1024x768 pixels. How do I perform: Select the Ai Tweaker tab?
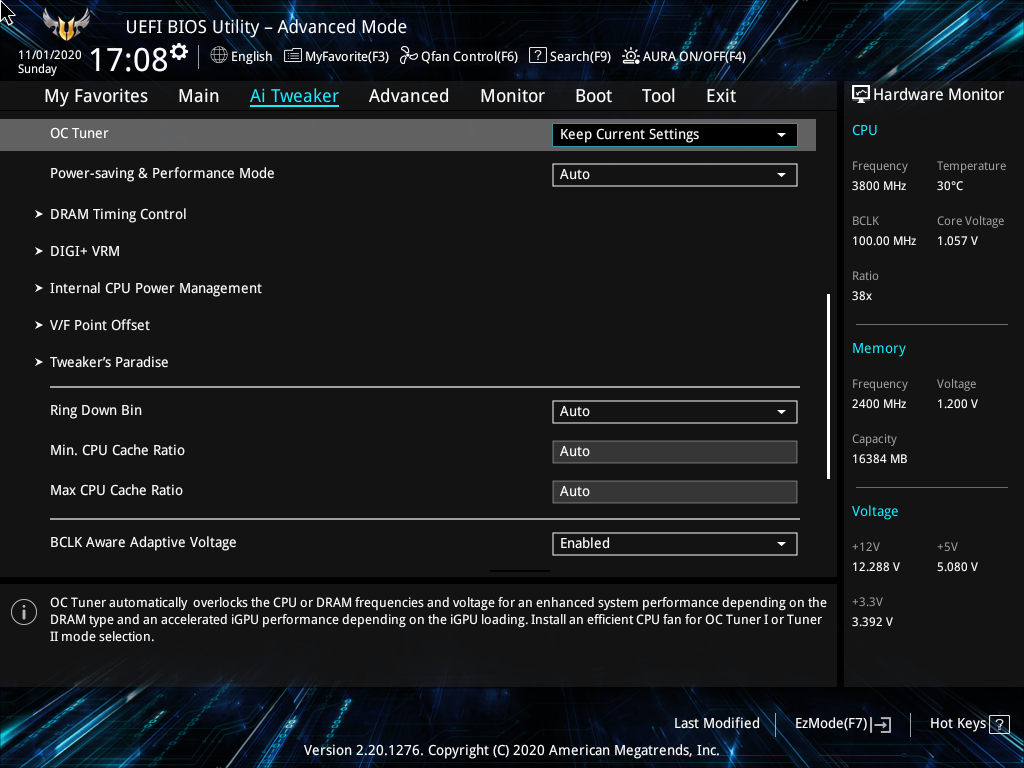coord(294,96)
